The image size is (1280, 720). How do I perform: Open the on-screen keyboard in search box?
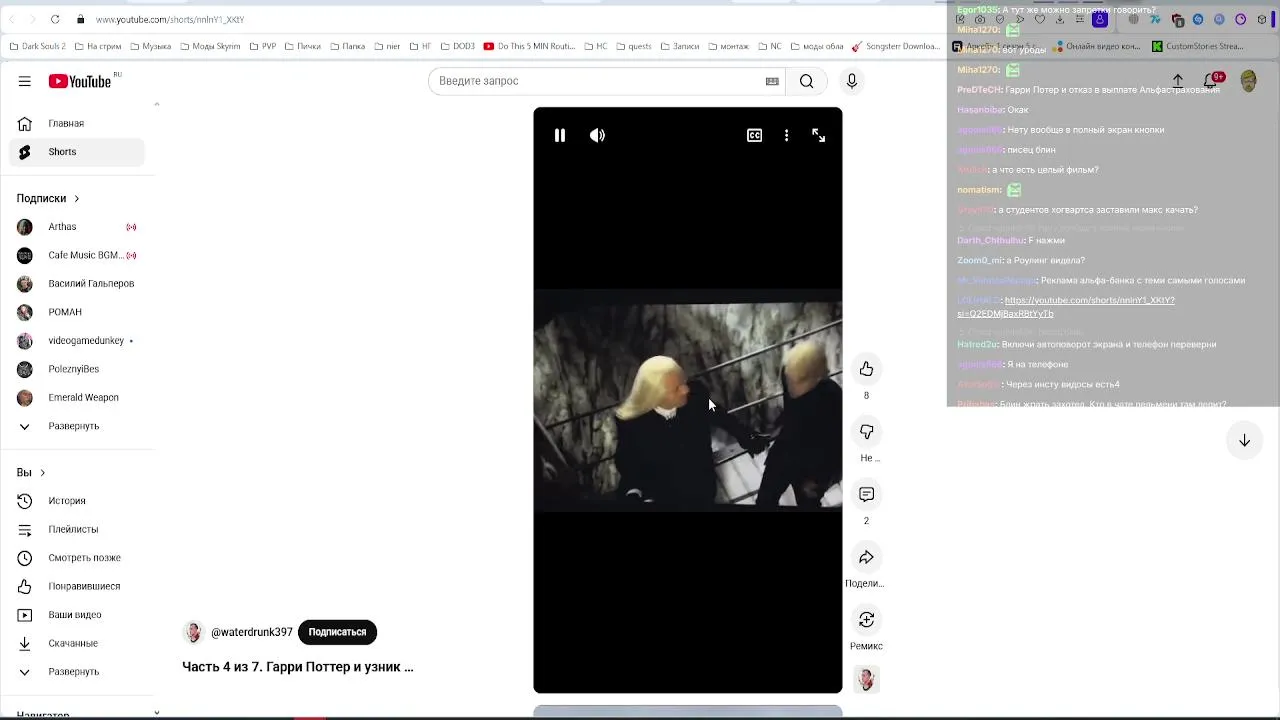point(772,81)
